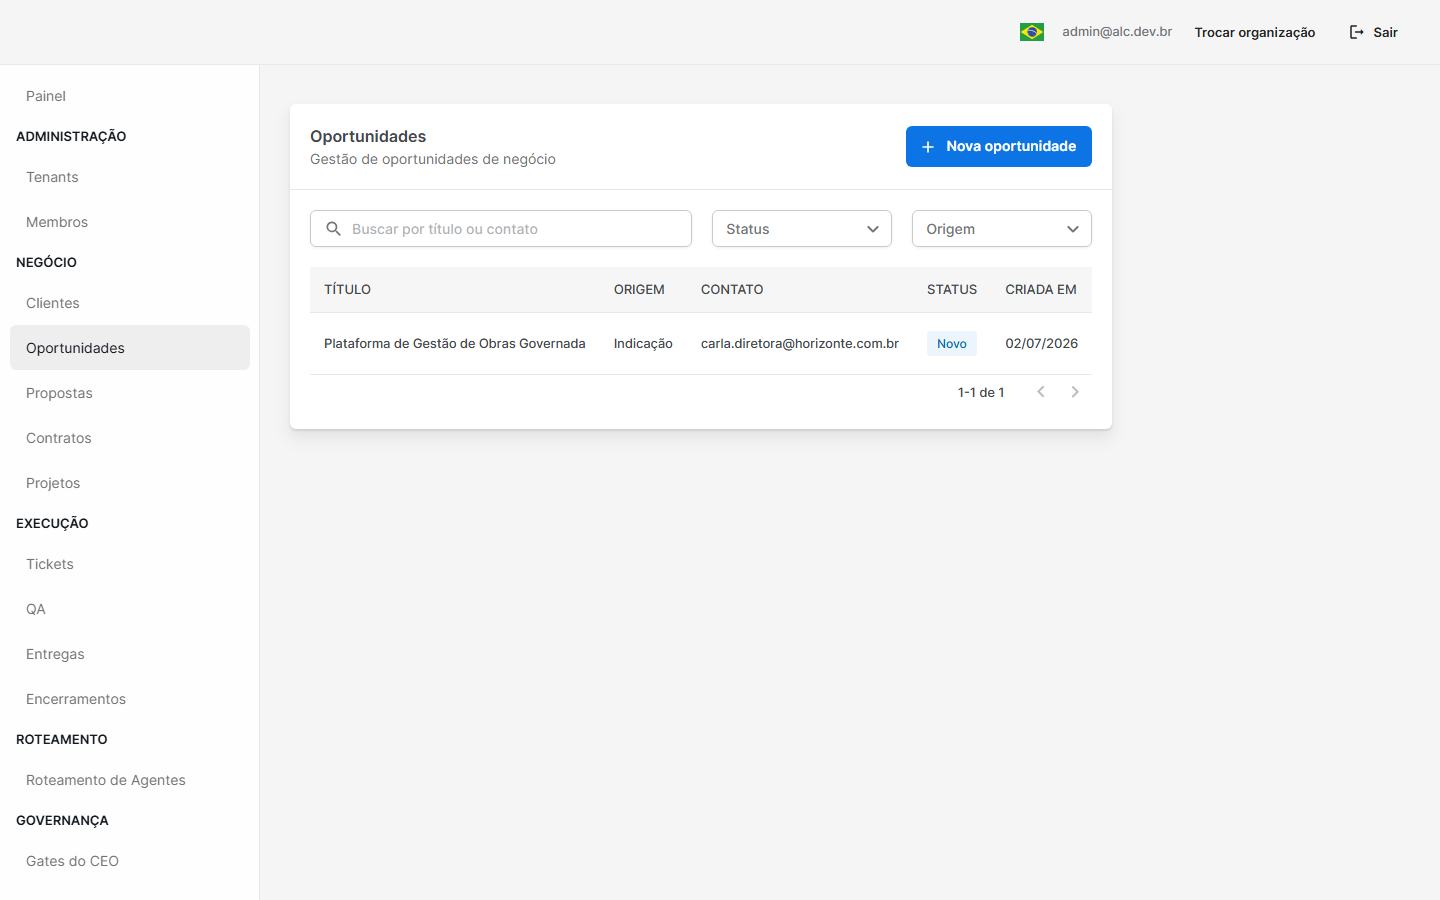Click the NEGÓCIO section heading
This screenshot has height=900, width=1440.
[46, 262]
